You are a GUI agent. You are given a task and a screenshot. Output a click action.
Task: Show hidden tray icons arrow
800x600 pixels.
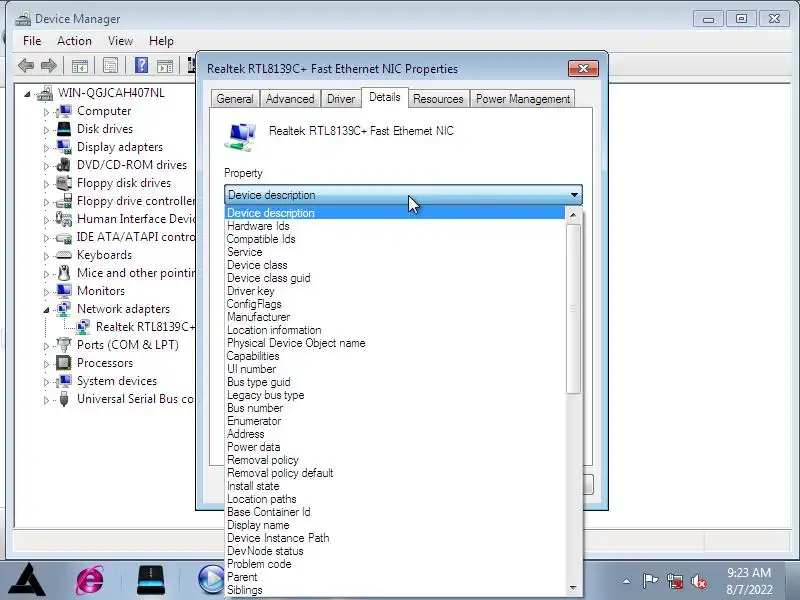(x=627, y=581)
